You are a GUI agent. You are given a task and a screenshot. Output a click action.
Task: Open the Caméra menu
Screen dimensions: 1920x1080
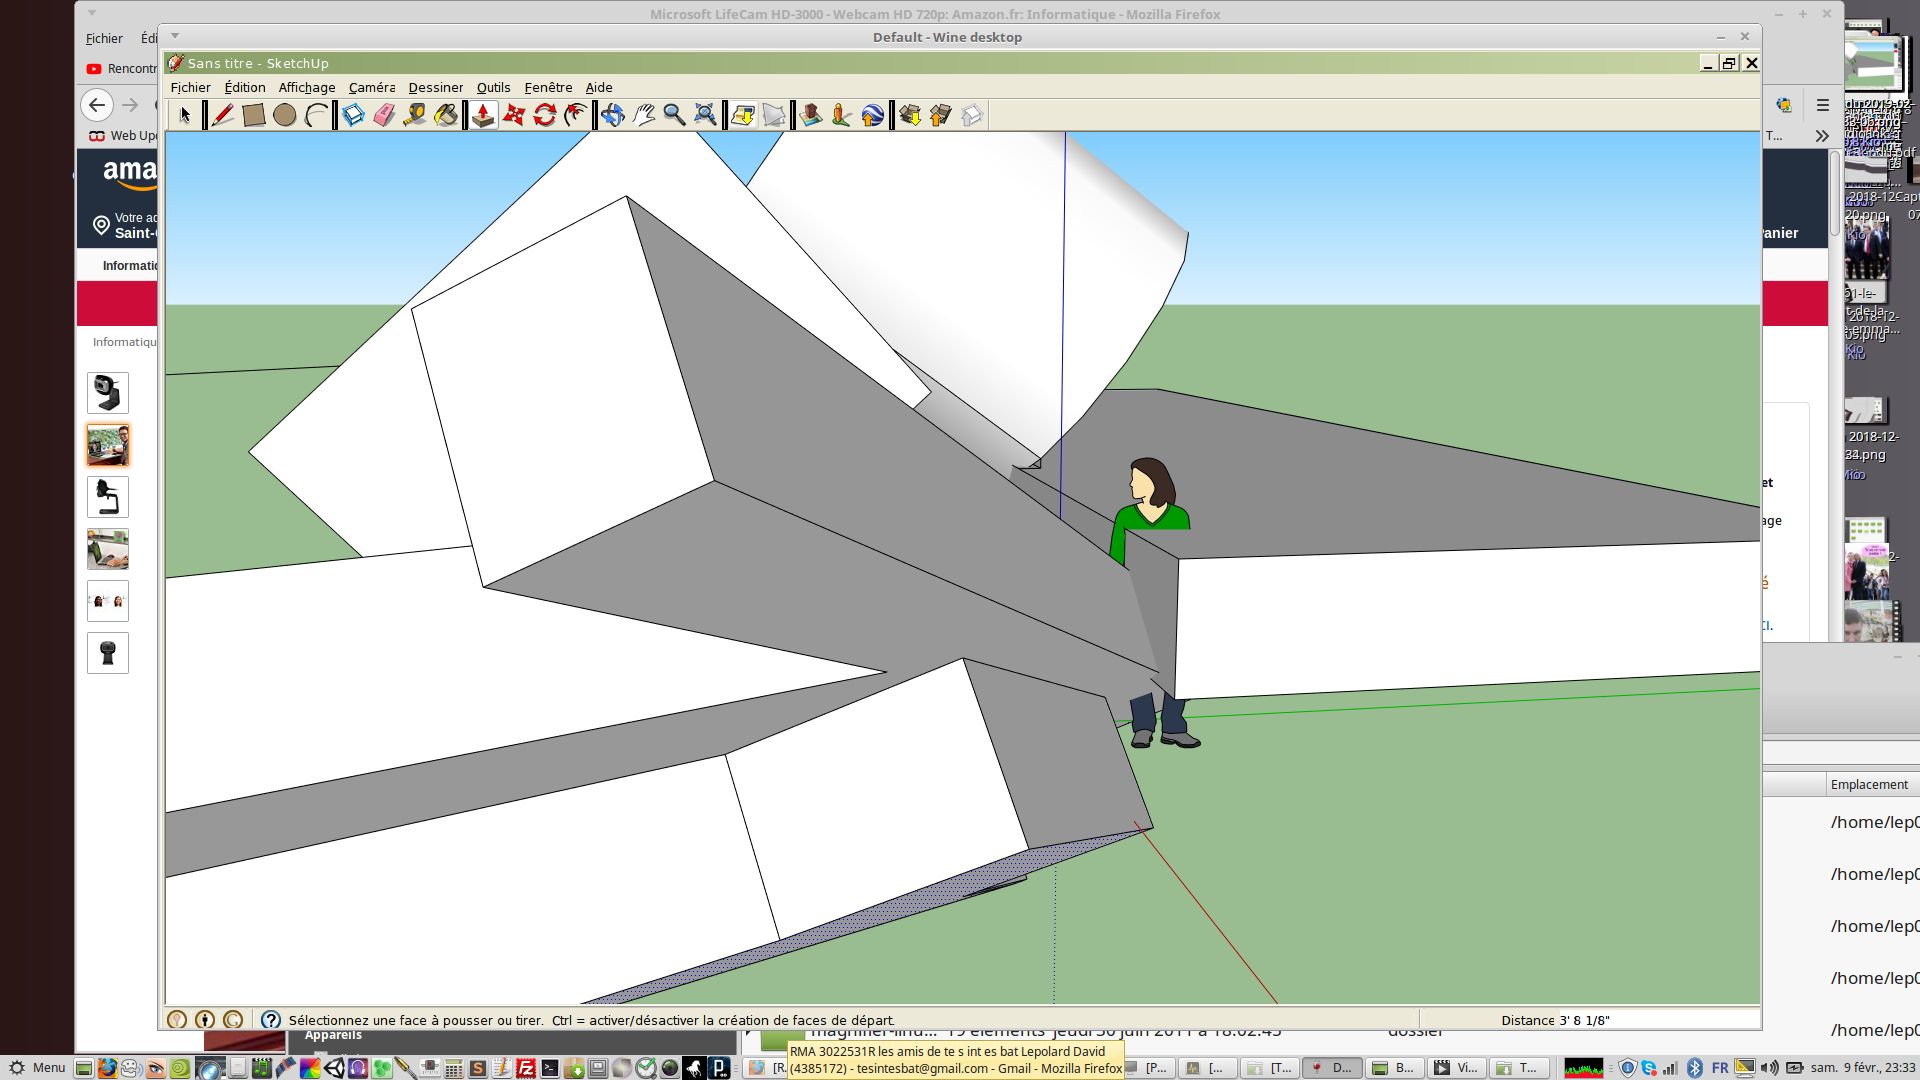[372, 87]
